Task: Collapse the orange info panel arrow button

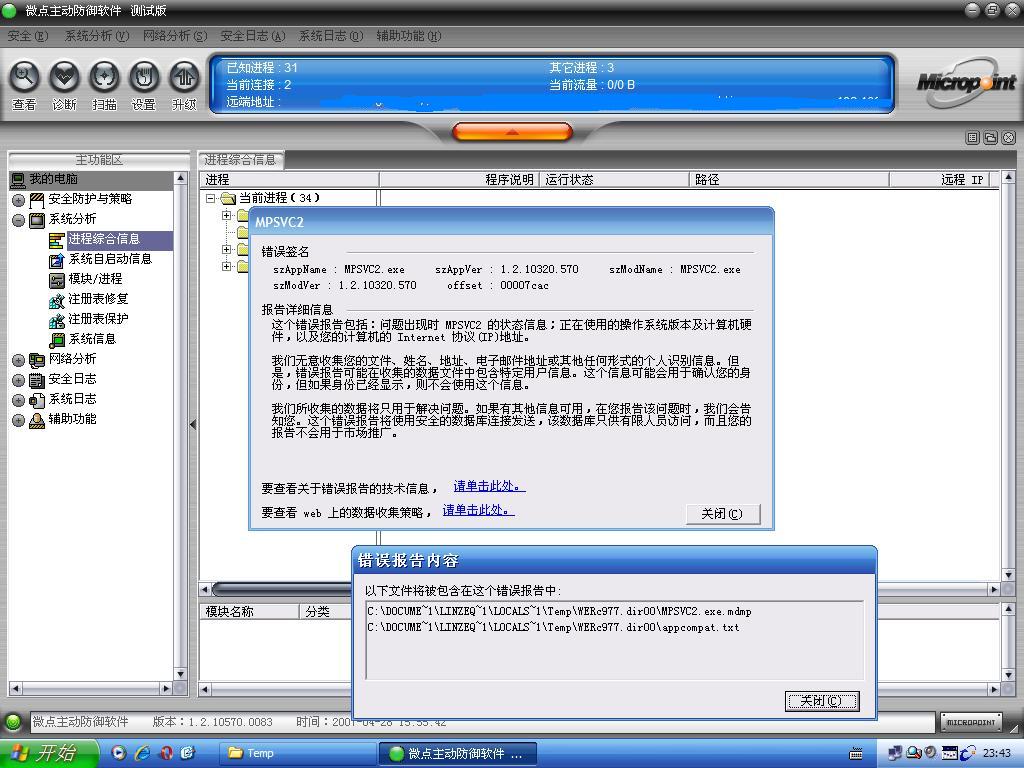Action: click(512, 132)
